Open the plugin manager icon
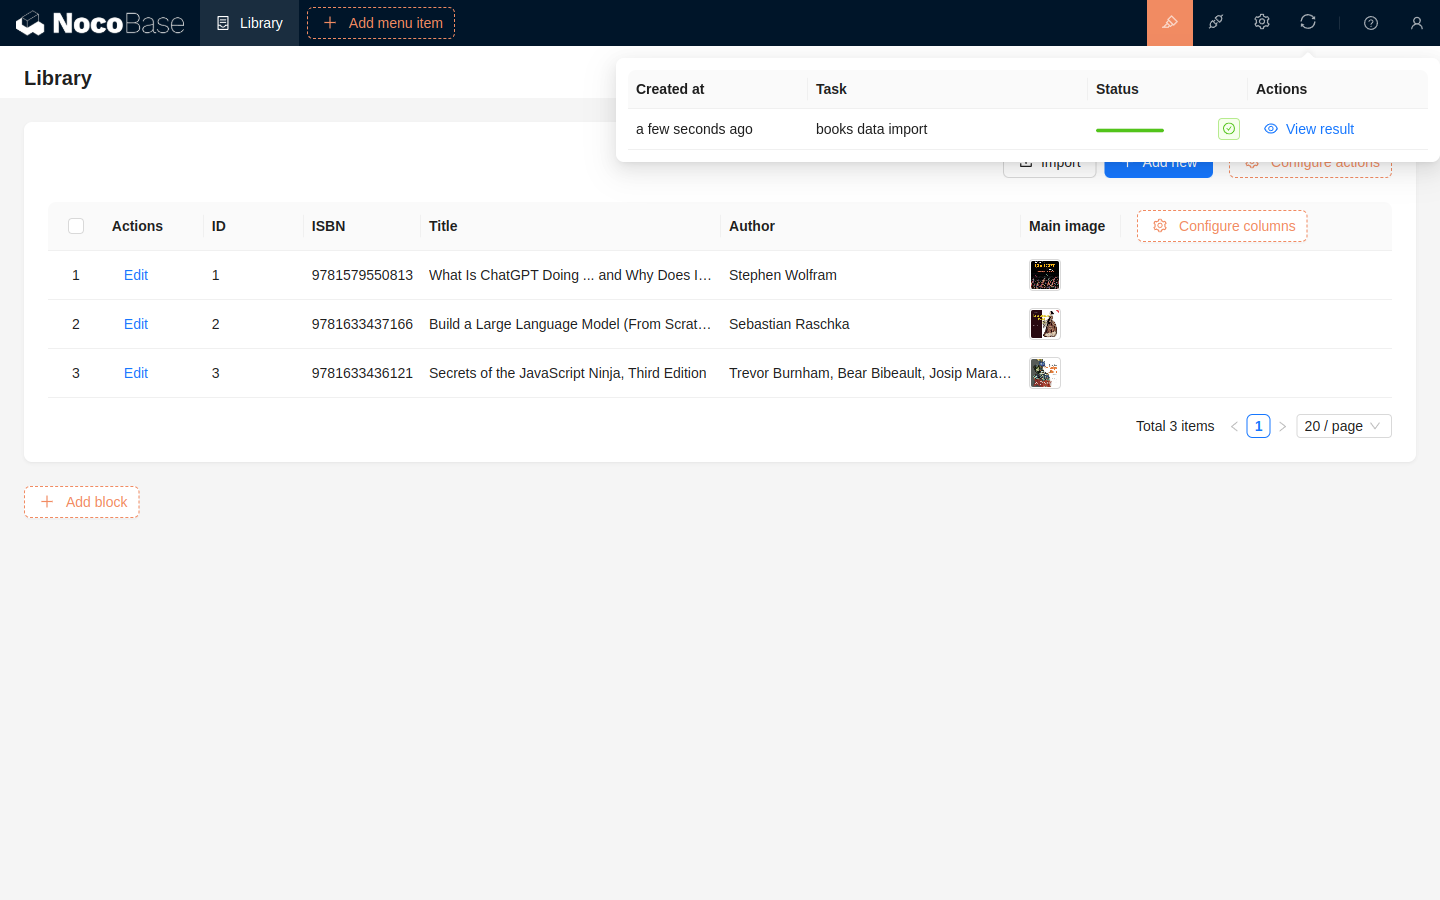The width and height of the screenshot is (1440, 900). coord(1216,22)
